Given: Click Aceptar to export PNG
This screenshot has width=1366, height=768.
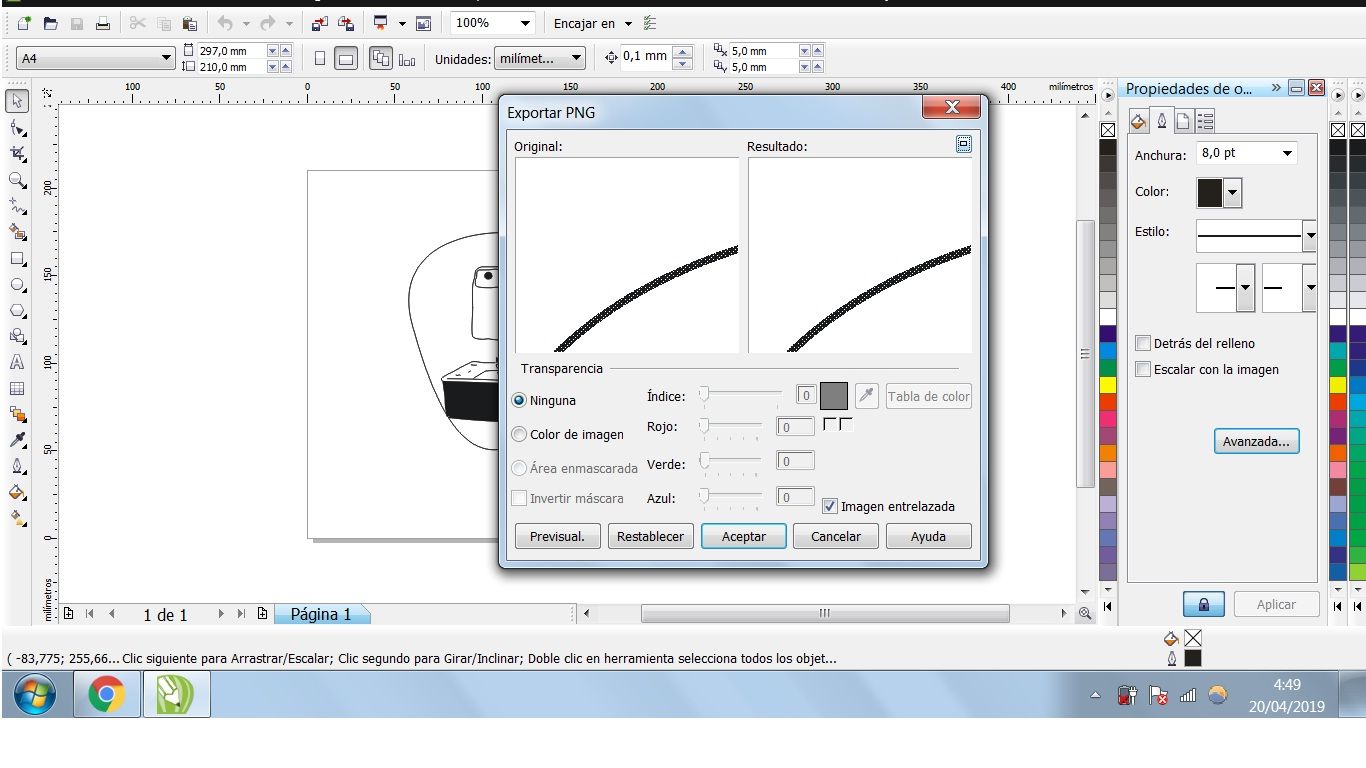Looking at the screenshot, I should 744,536.
